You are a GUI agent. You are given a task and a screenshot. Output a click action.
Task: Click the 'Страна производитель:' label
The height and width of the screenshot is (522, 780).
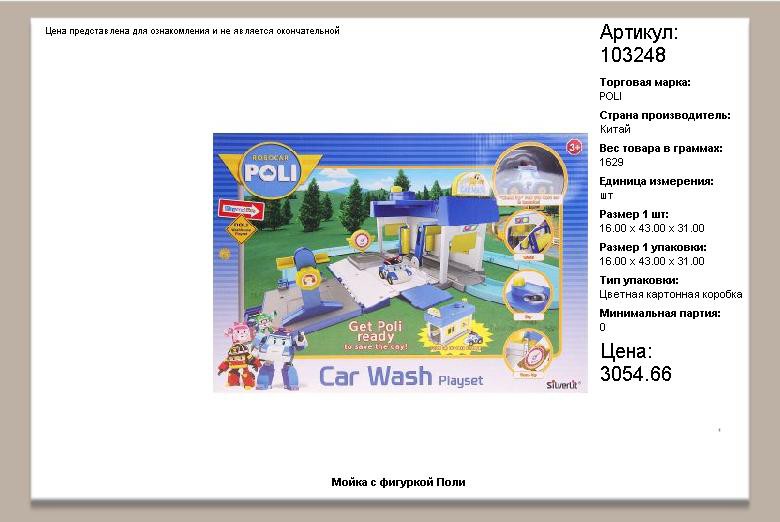point(665,115)
